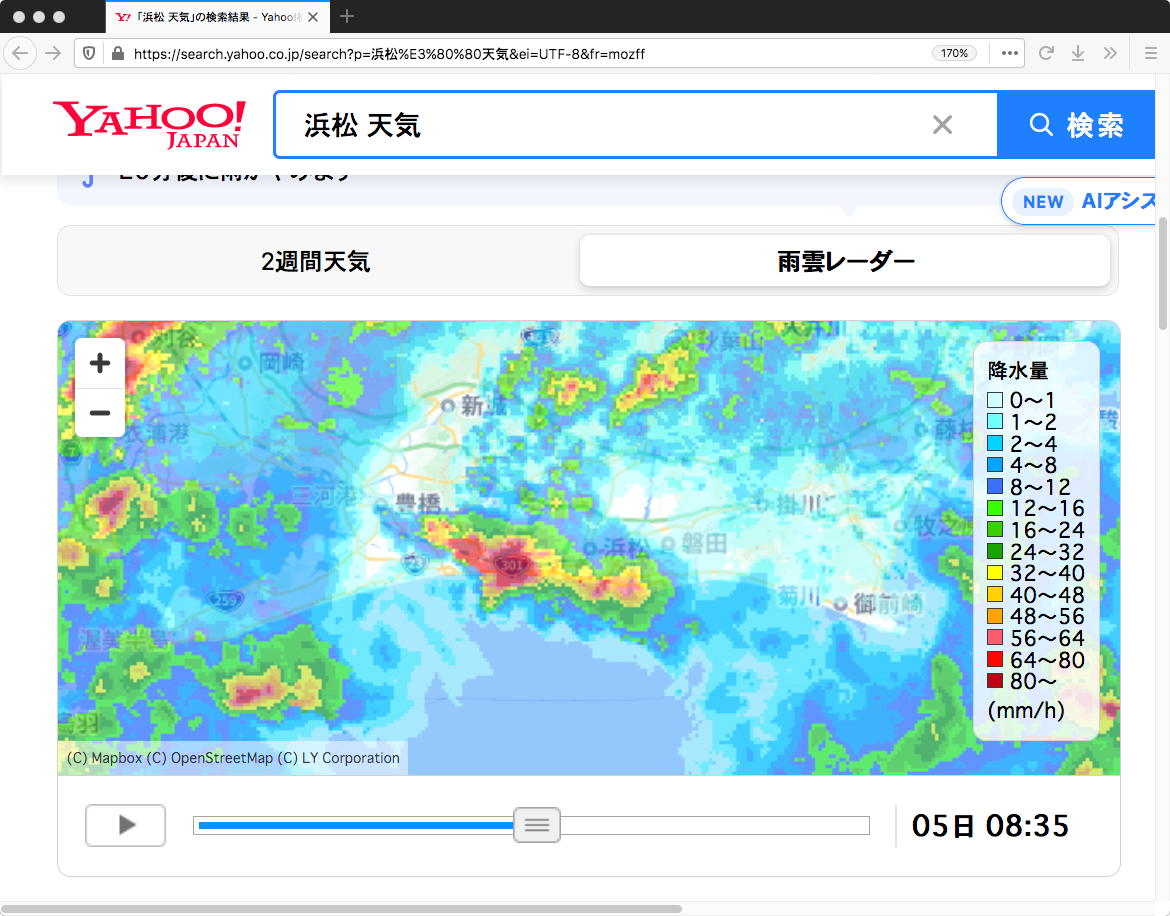Close the Yahoo search results tab

(313, 16)
